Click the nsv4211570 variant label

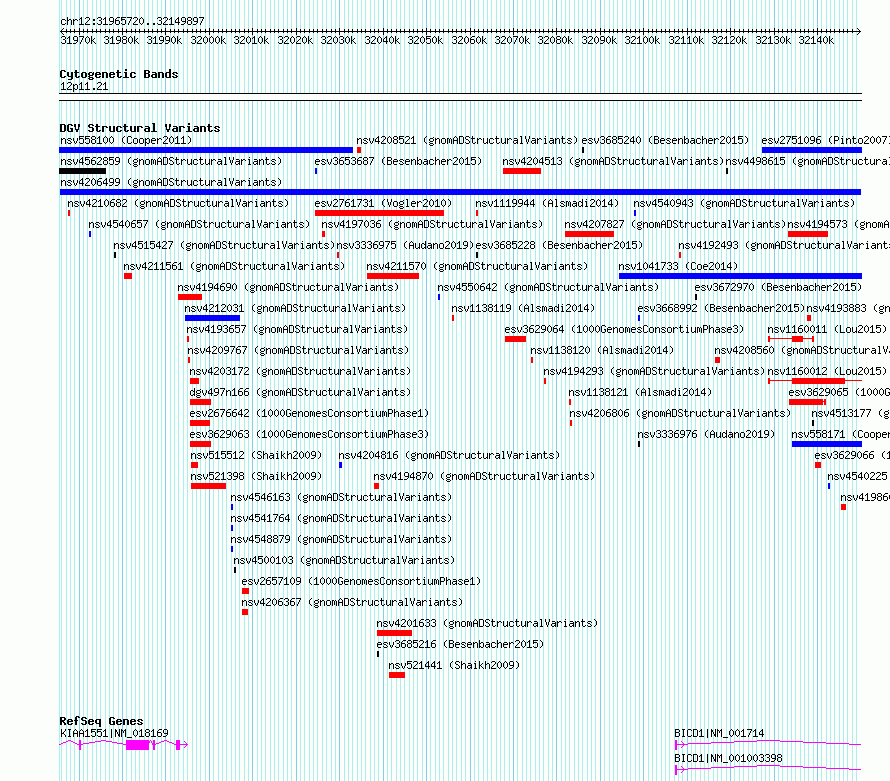(x=477, y=266)
